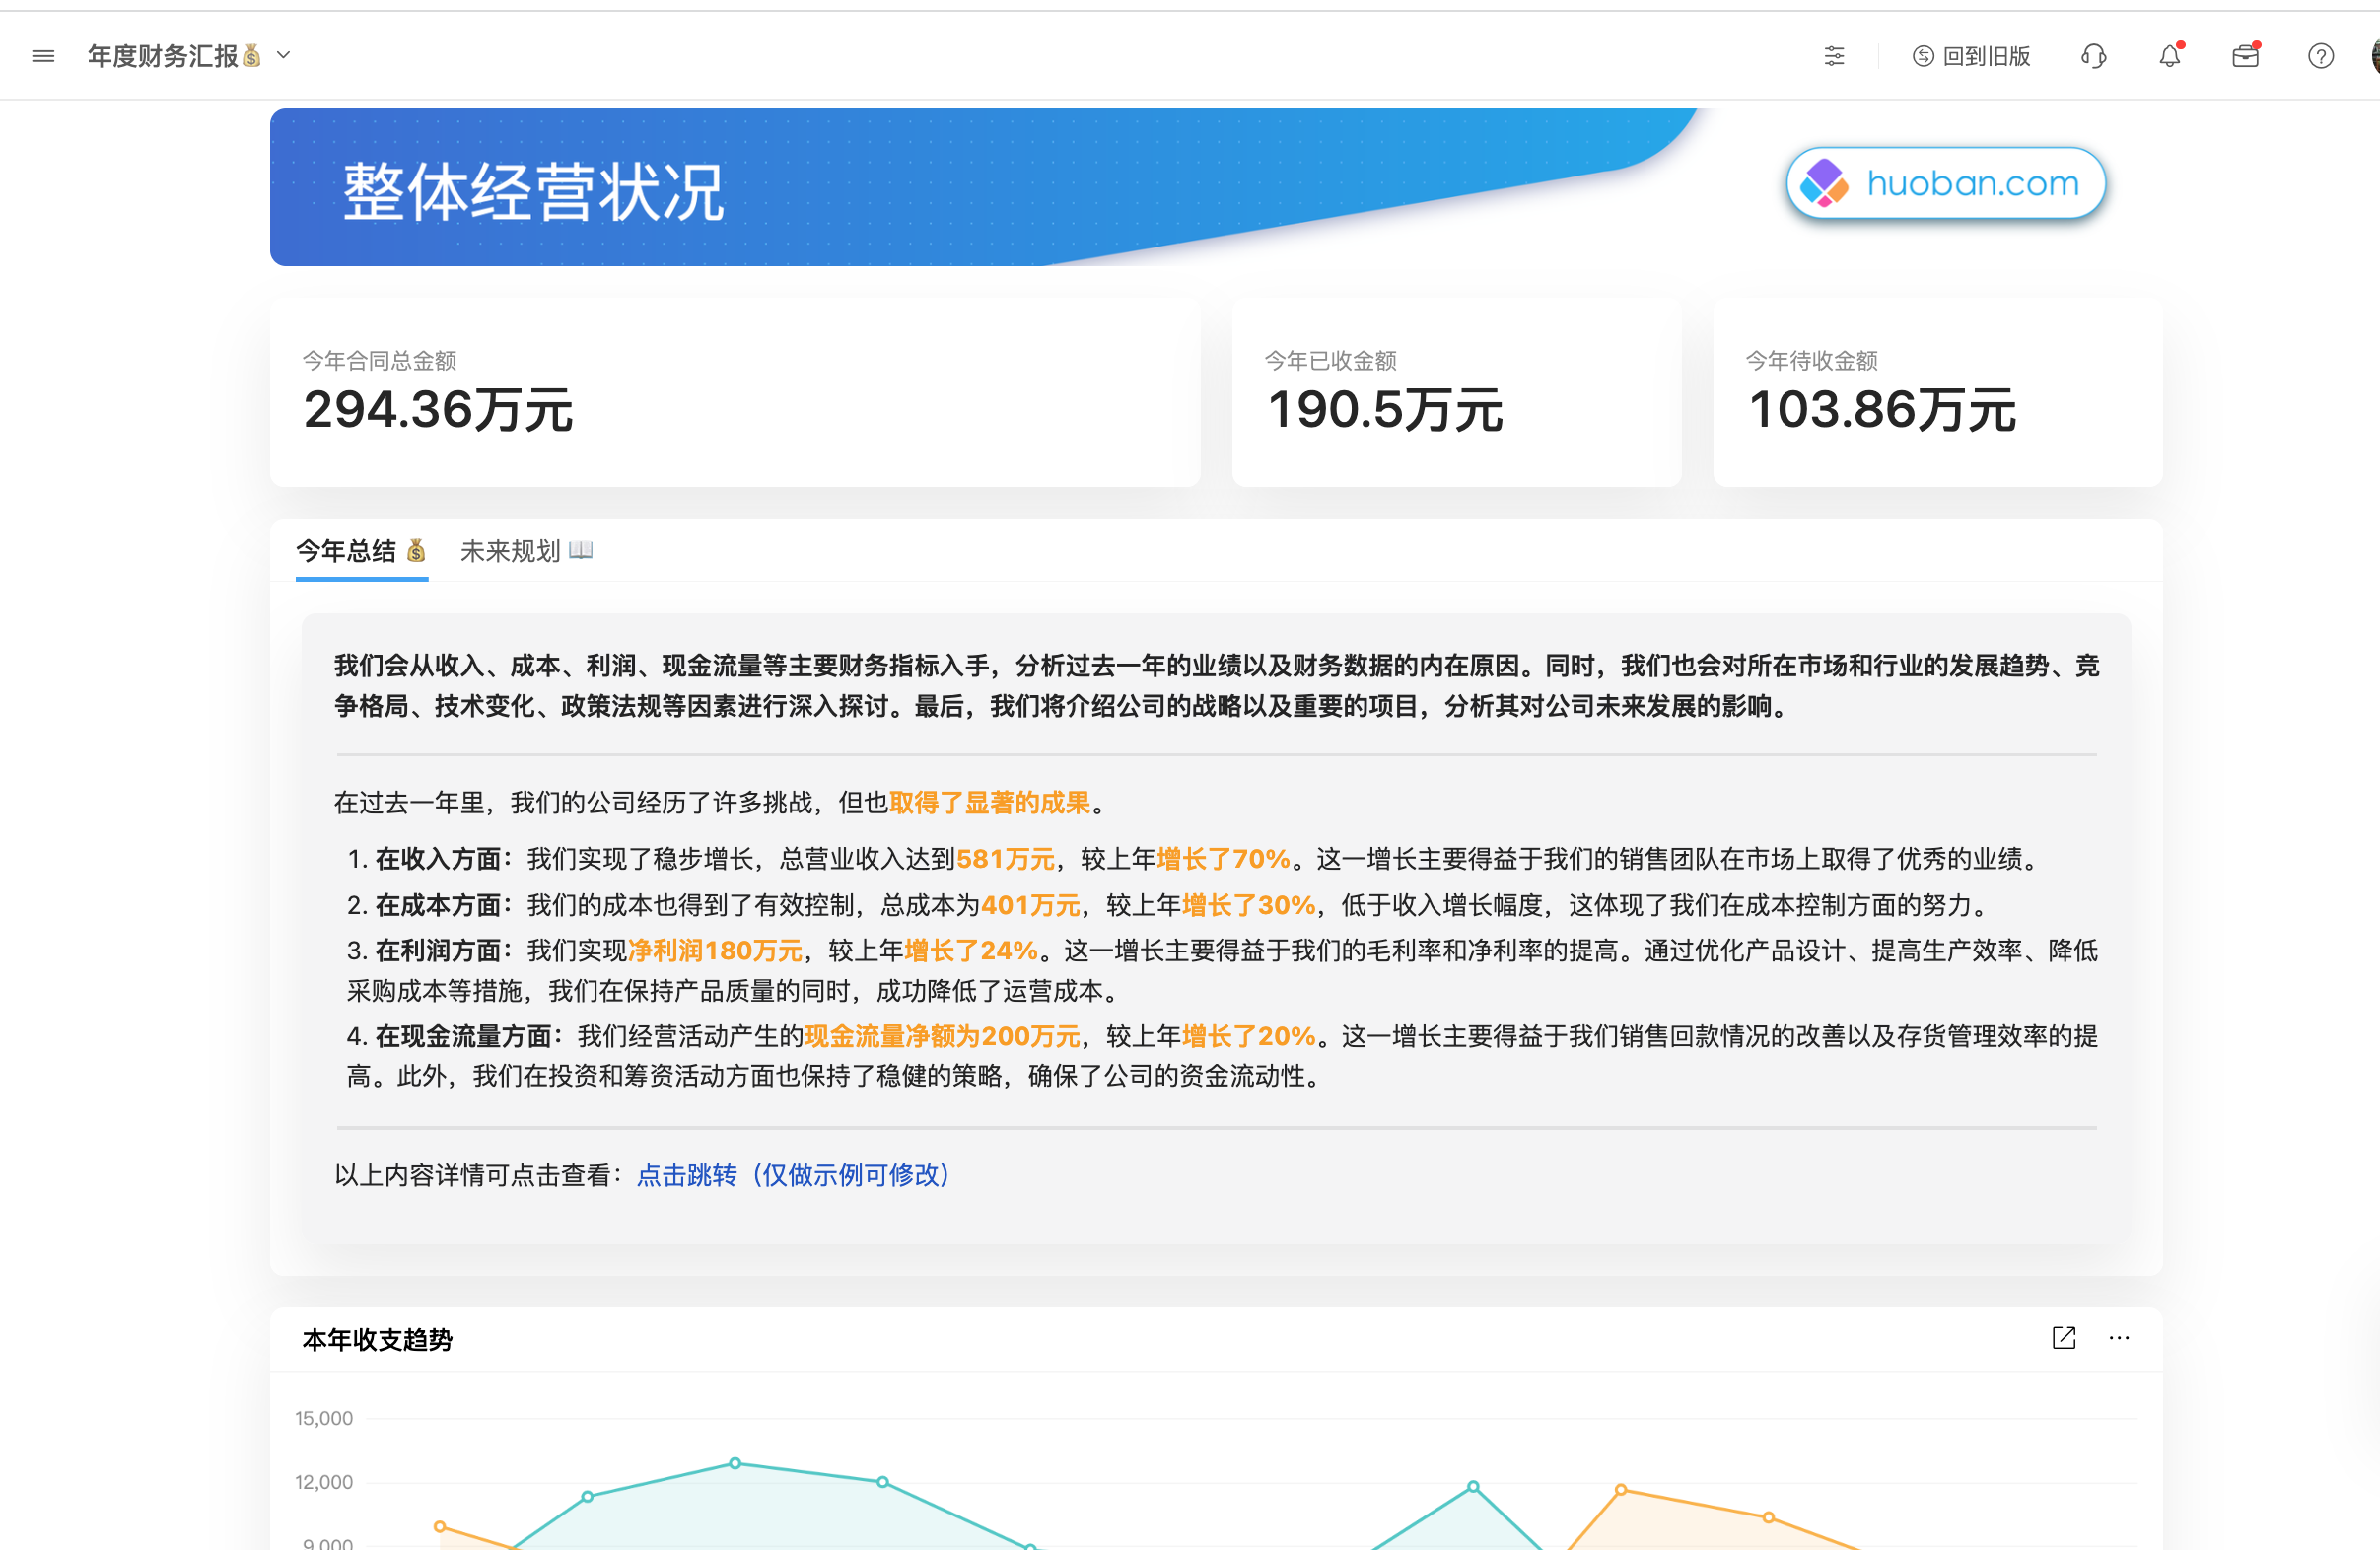Select the 今年总结 tab

tap(361, 551)
